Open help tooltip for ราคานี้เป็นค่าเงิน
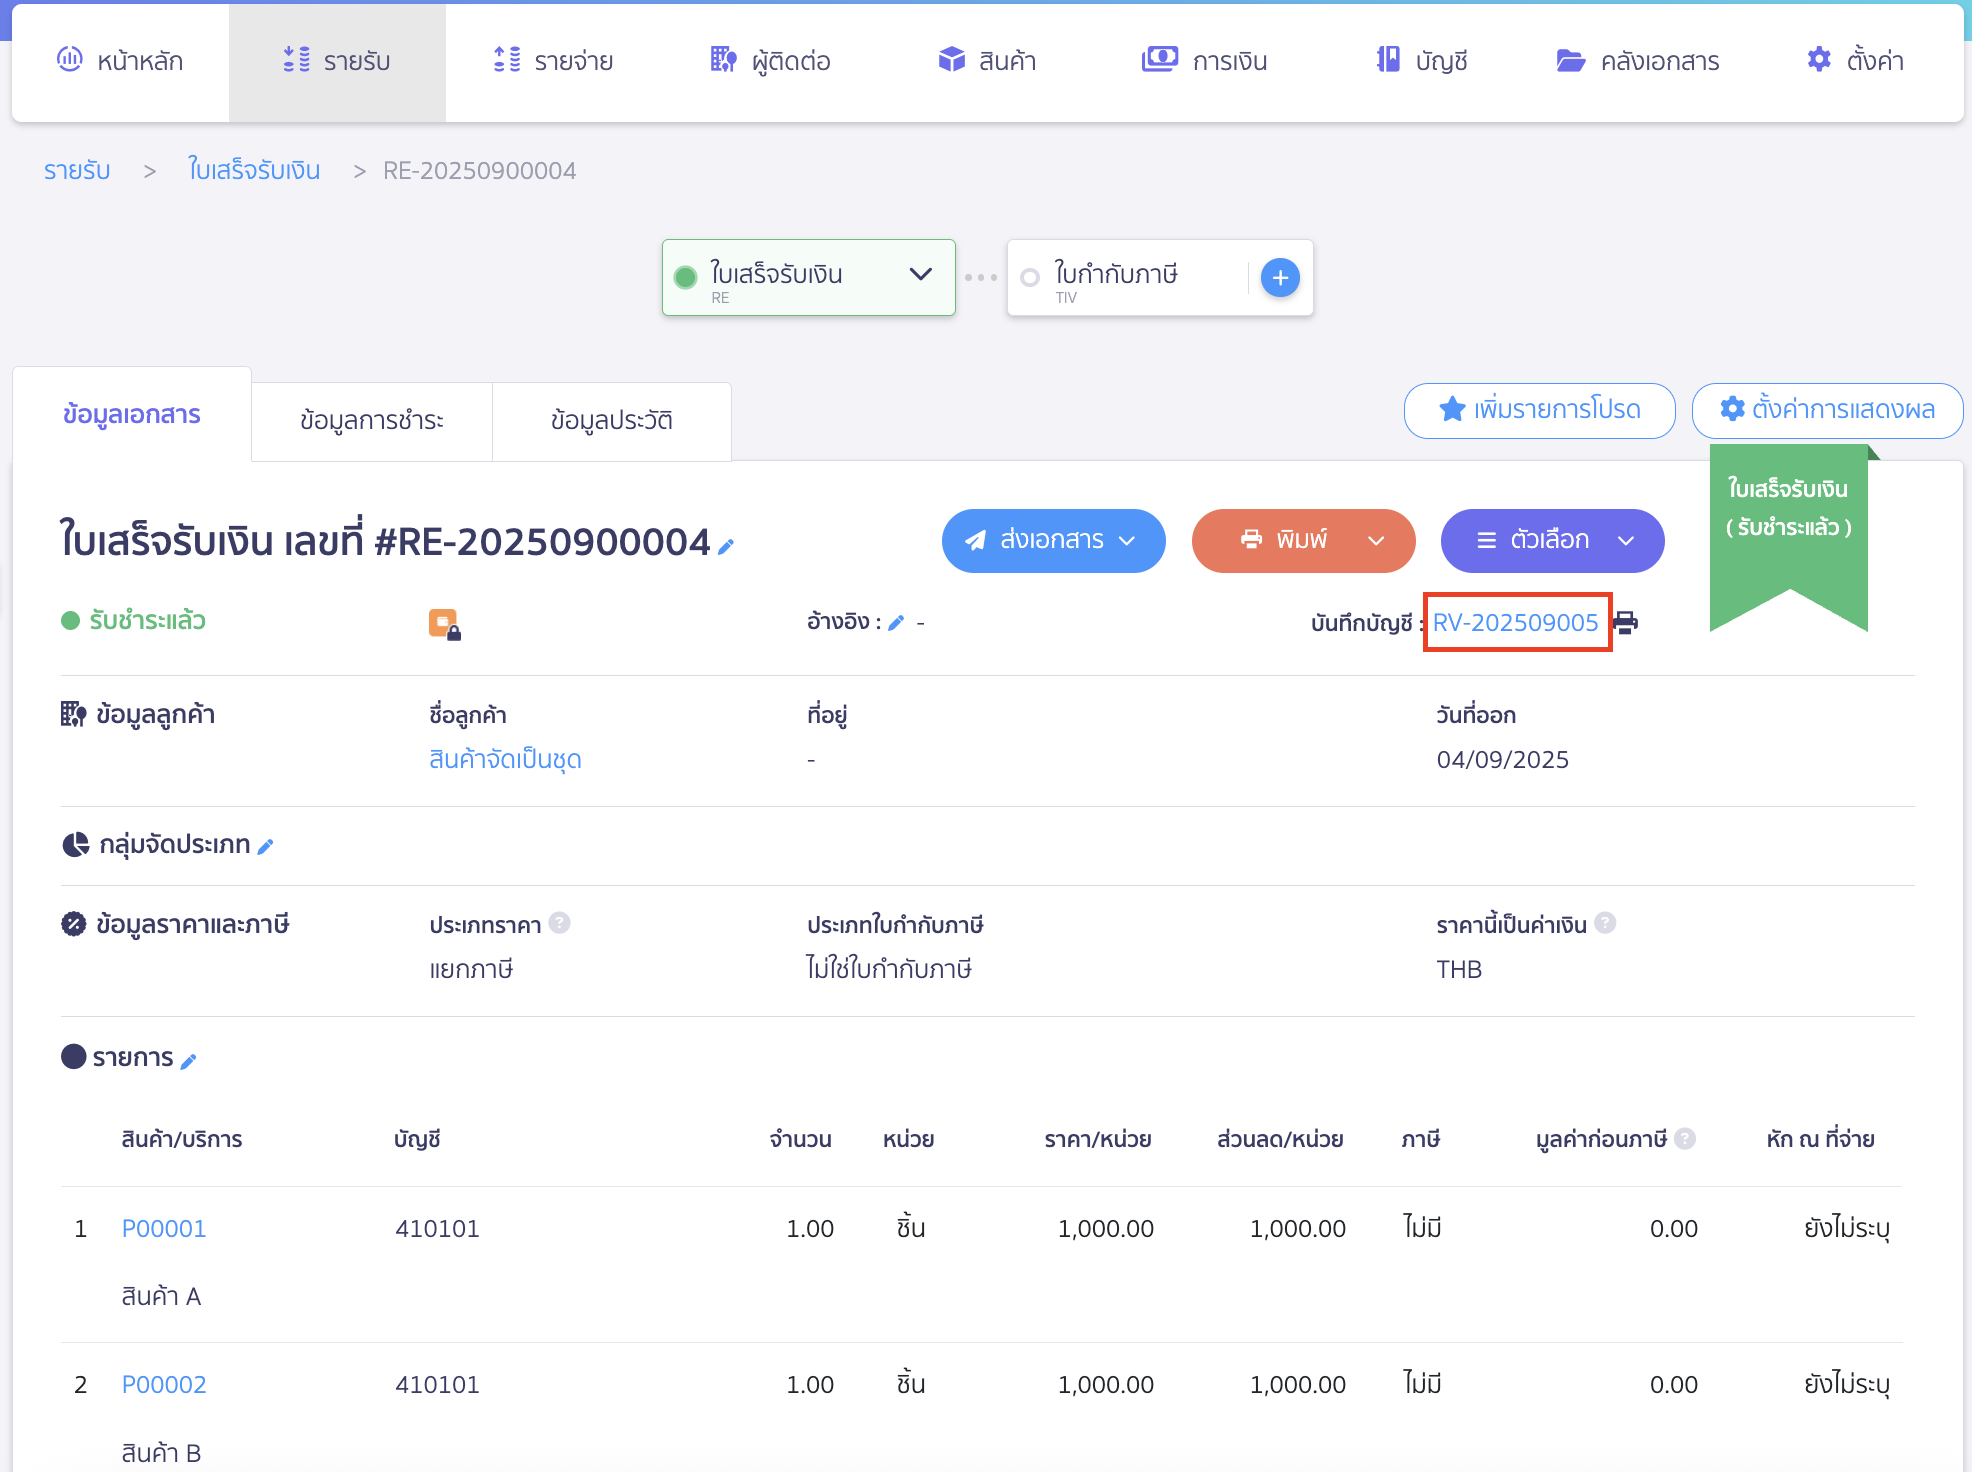The image size is (1972, 1472). (1605, 923)
